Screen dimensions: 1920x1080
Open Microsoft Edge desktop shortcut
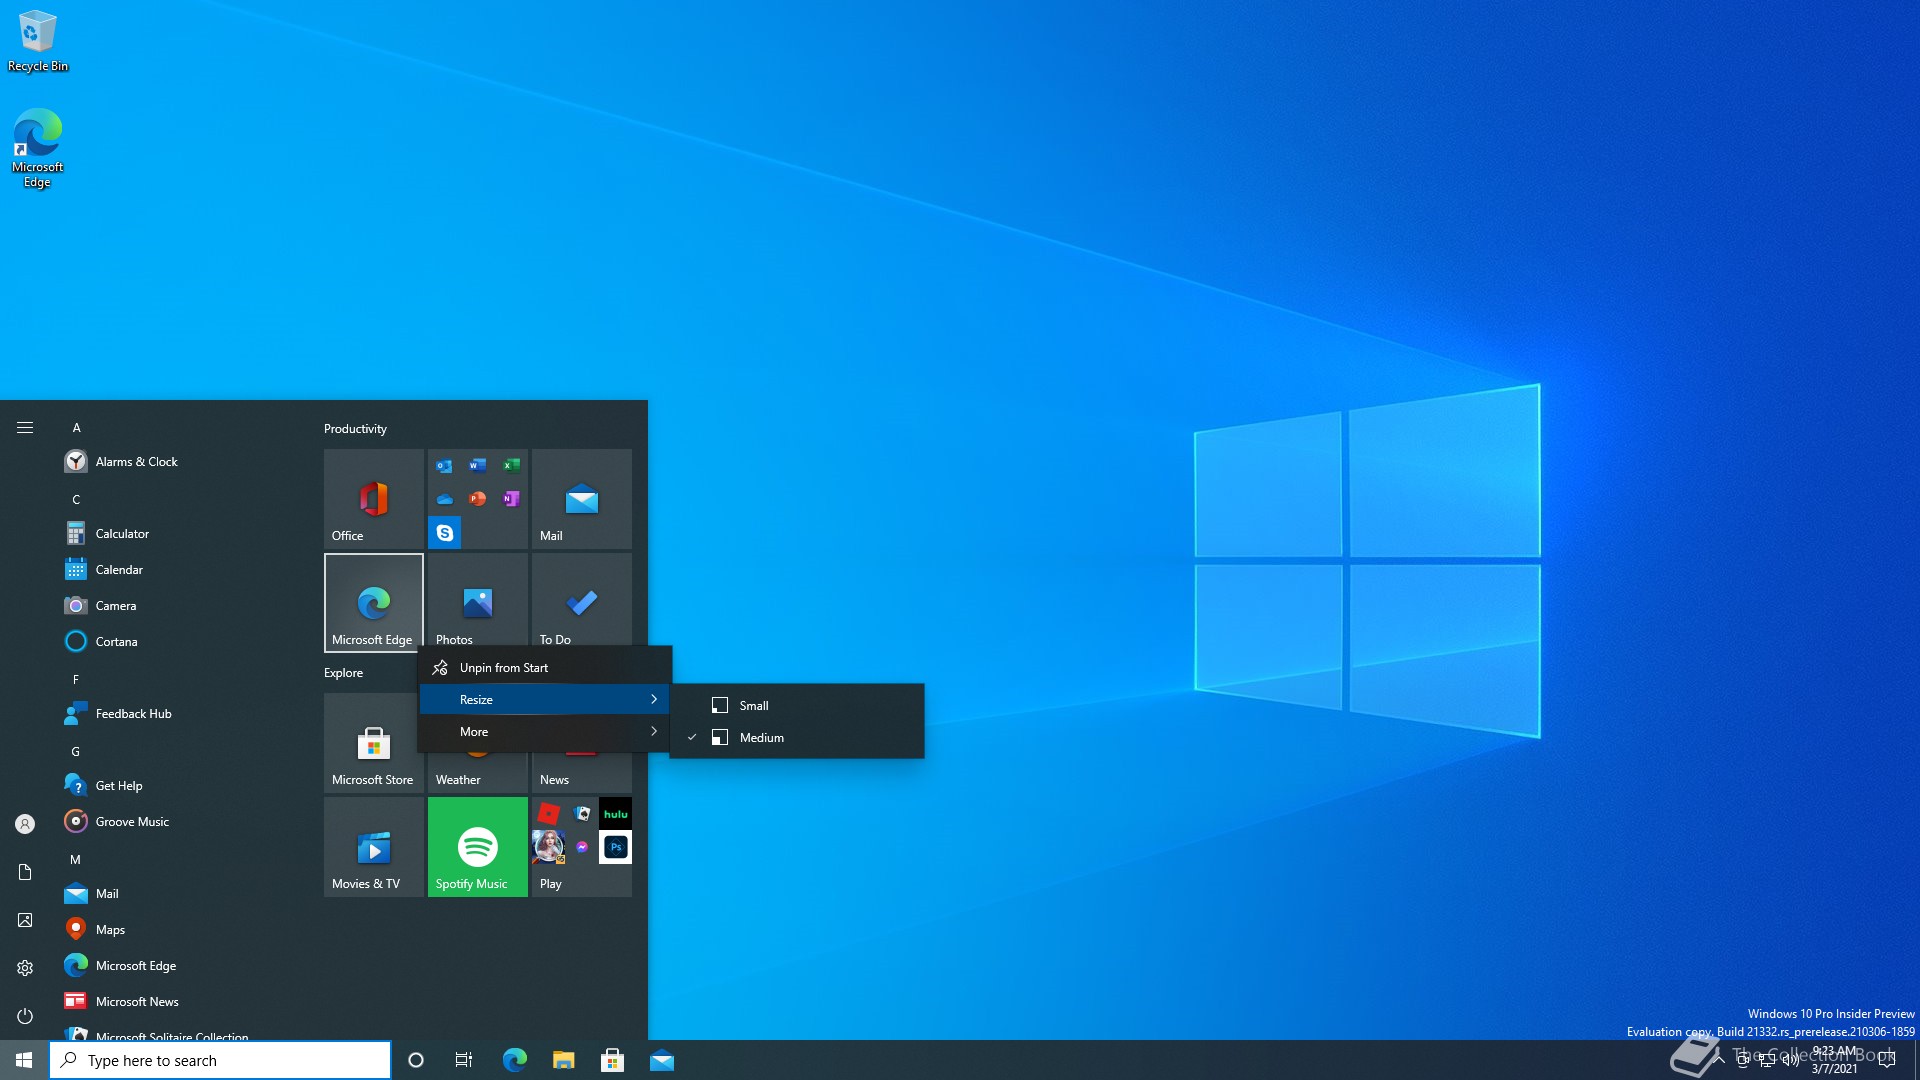(38, 148)
